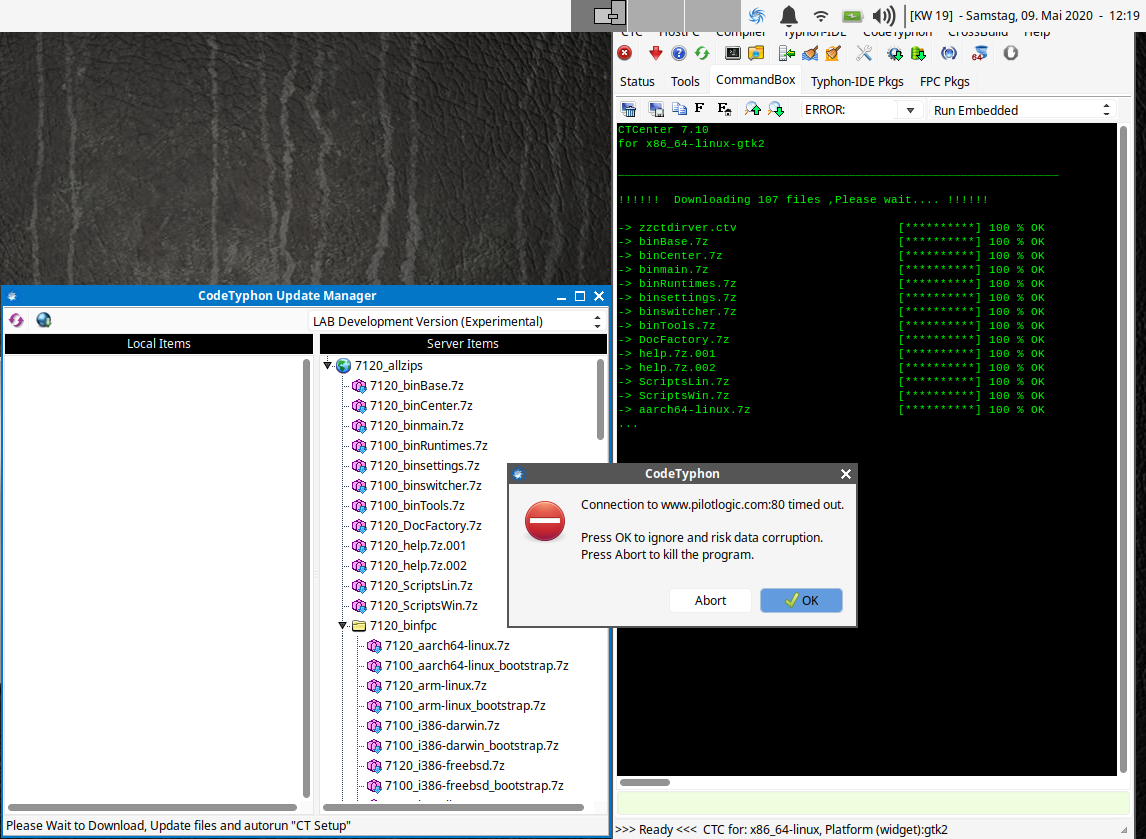Click the window switcher icon in the top panel

coord(610,15)
